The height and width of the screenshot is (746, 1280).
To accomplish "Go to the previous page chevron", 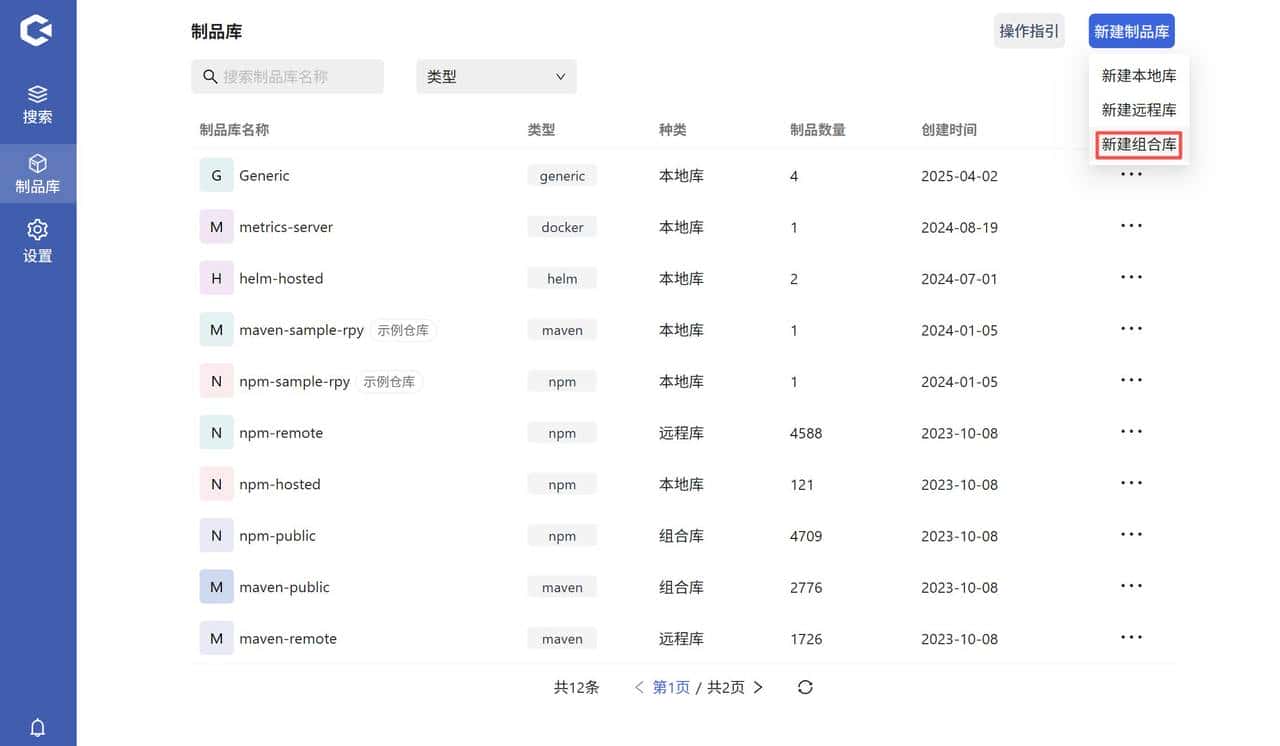I will pos(639,687).
